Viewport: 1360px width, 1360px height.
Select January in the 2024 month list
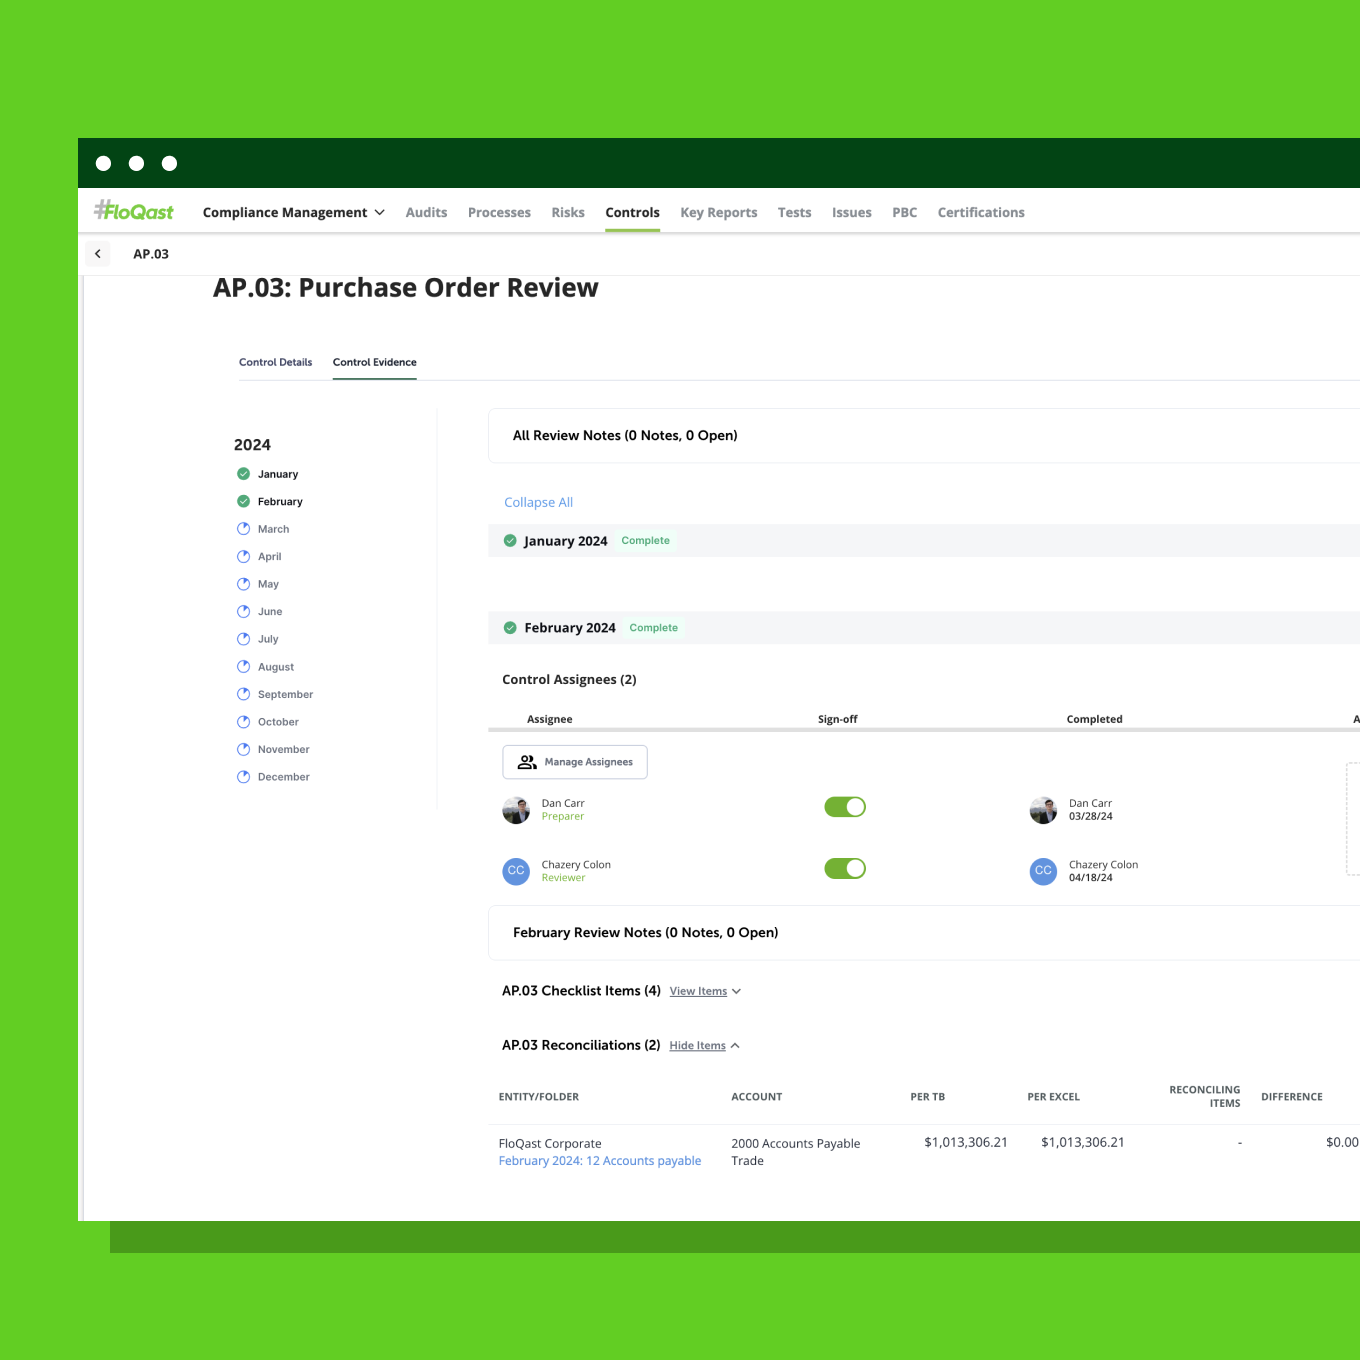pyautogui.click(x=278, y=474)
